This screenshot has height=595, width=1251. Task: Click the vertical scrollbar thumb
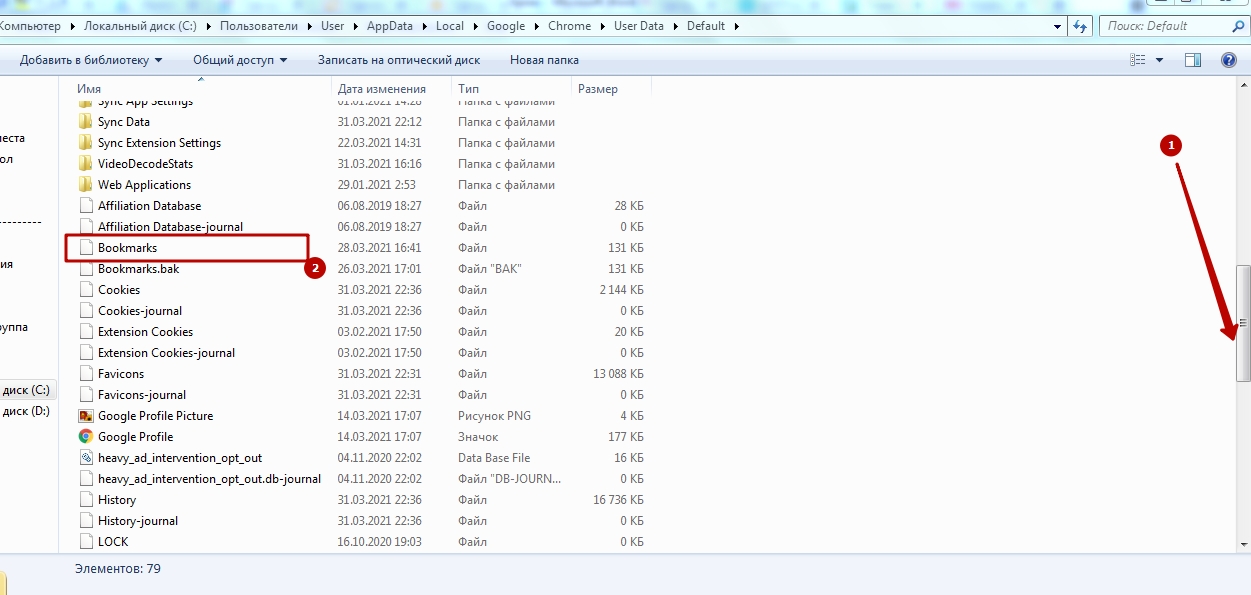[x=1243, y=323]
